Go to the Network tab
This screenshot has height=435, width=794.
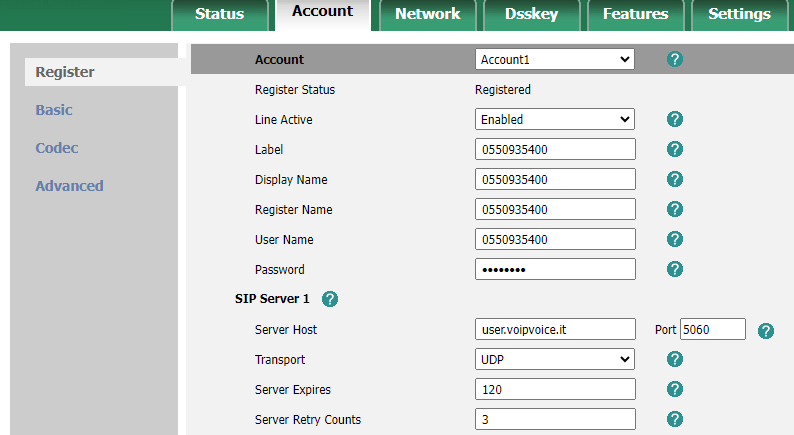[427, 15]
